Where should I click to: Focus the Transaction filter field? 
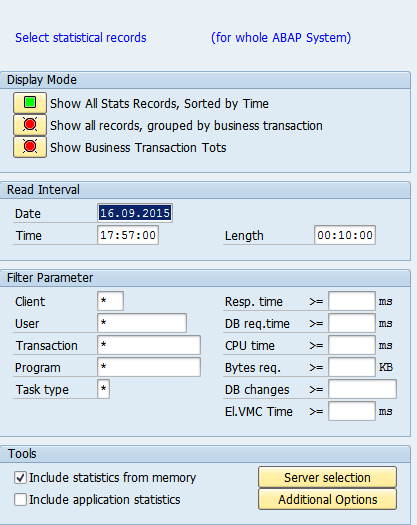(149, 345)
